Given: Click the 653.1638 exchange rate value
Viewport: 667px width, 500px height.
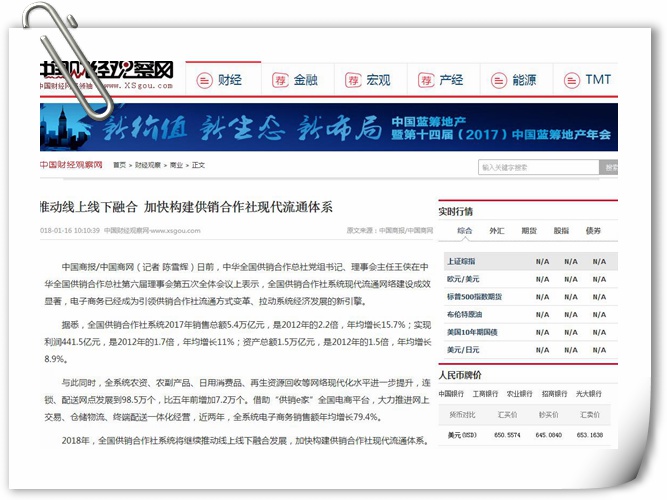Looking at the screenshot, I should [590, 435].
